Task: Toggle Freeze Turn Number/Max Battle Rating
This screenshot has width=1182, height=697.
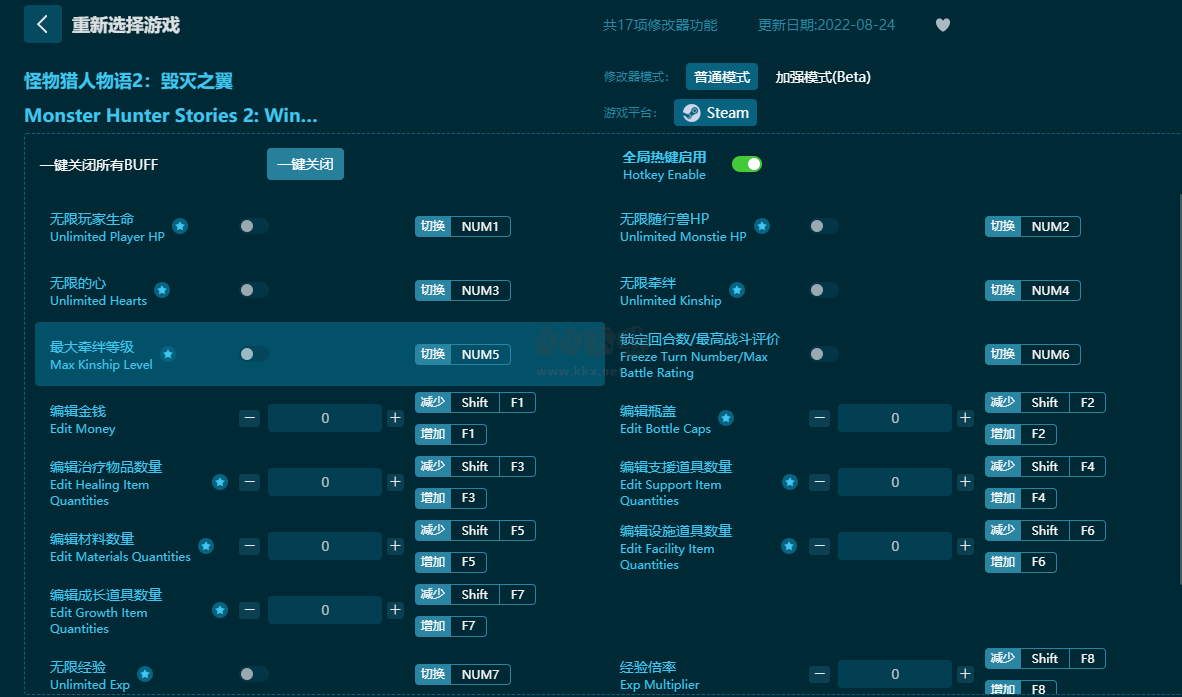Action: pyautogui.click(x=823, y=355)
